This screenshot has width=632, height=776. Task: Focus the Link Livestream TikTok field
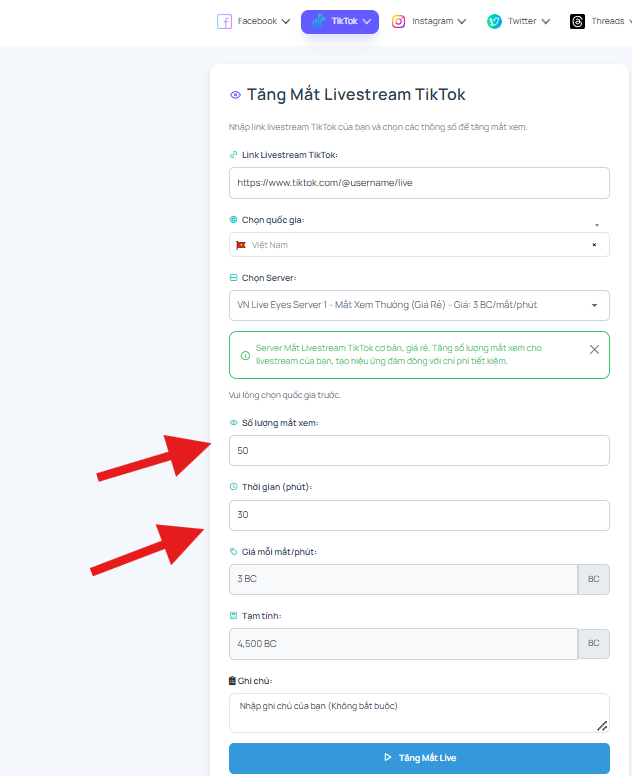point(419,183)
